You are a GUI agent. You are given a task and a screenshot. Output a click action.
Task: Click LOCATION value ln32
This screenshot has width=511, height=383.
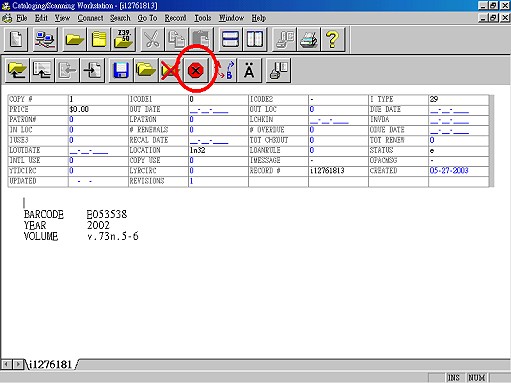tap(197, 150)
